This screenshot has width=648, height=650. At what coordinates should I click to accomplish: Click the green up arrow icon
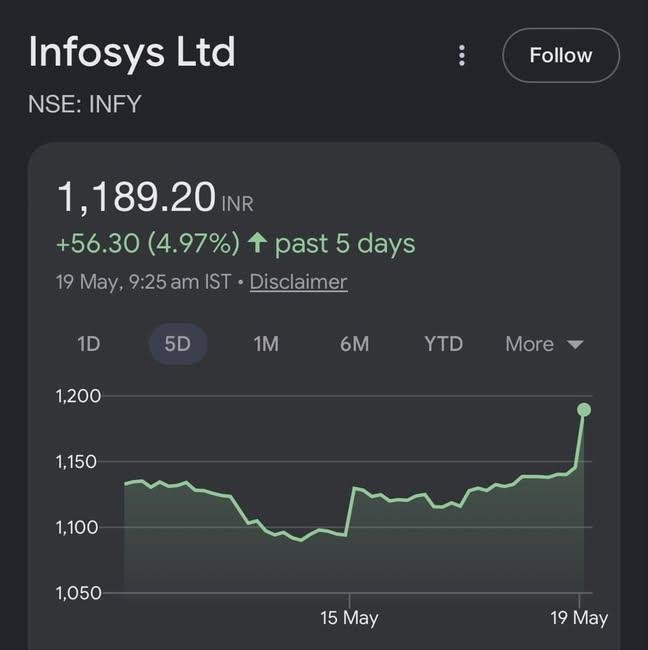257,243
